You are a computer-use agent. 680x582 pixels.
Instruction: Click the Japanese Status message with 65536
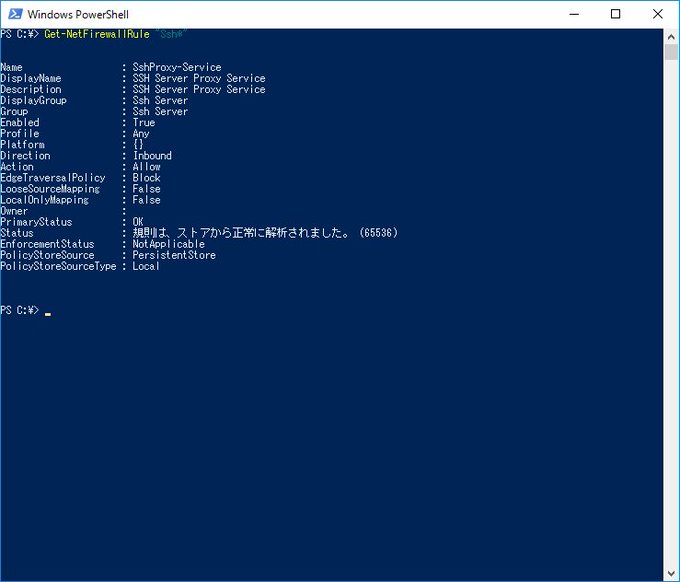(x=265, y=233)
